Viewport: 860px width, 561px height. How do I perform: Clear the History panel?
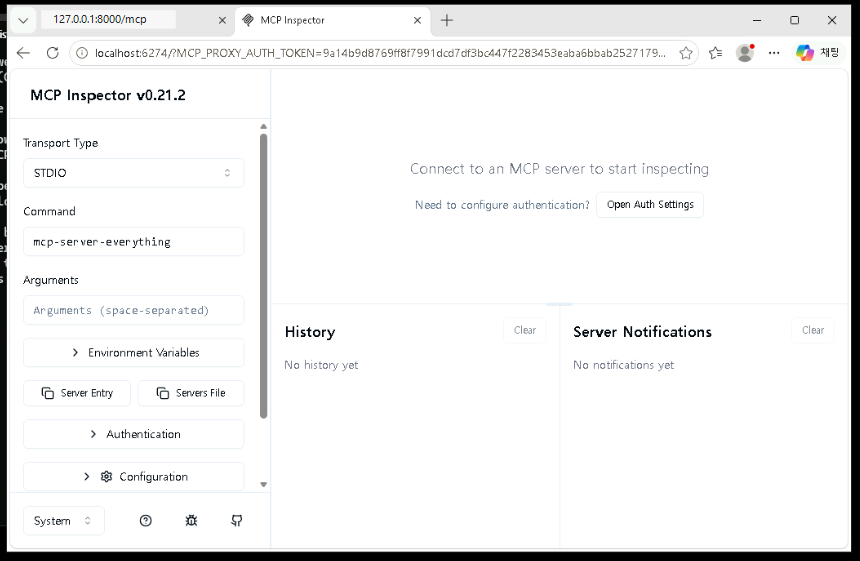(x=525, y=330)
